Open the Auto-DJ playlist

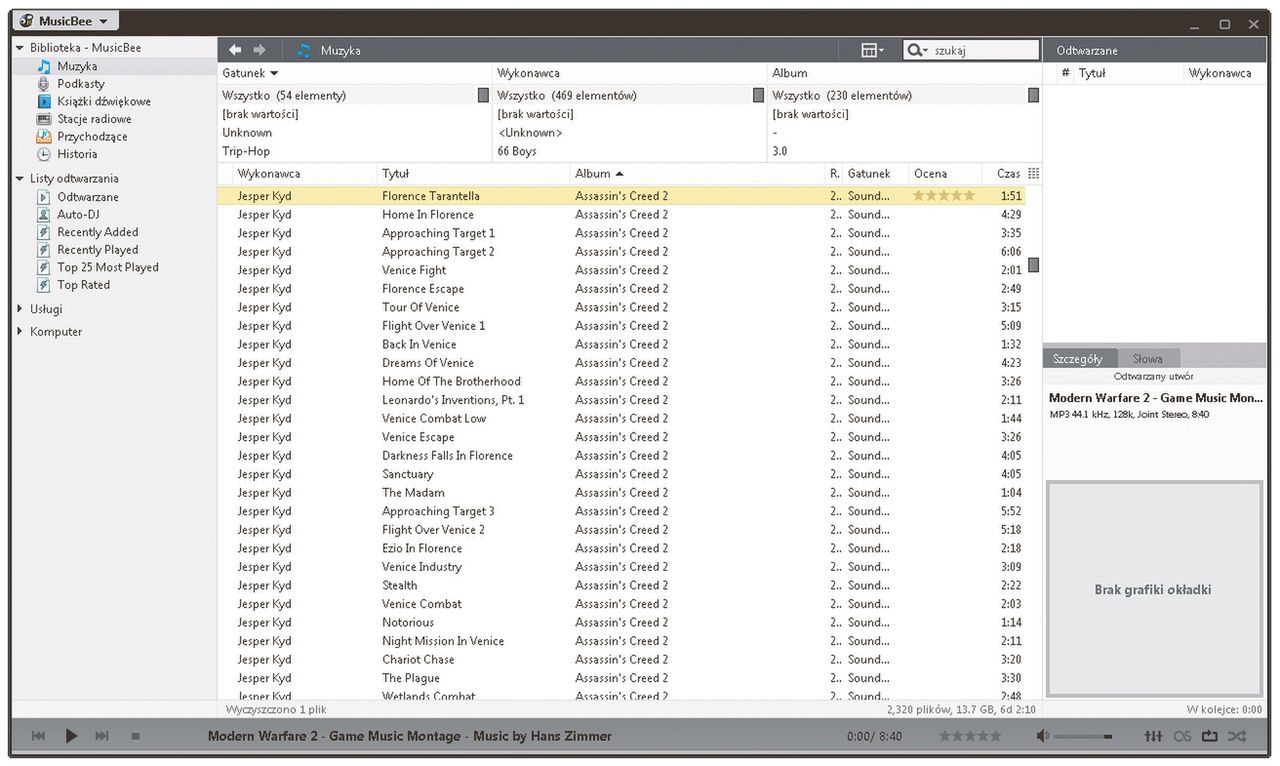[x=78, y=214]
